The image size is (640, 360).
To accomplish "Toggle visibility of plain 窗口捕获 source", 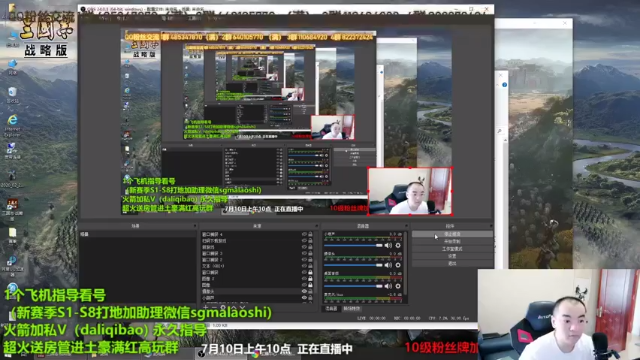I will 304,272.
